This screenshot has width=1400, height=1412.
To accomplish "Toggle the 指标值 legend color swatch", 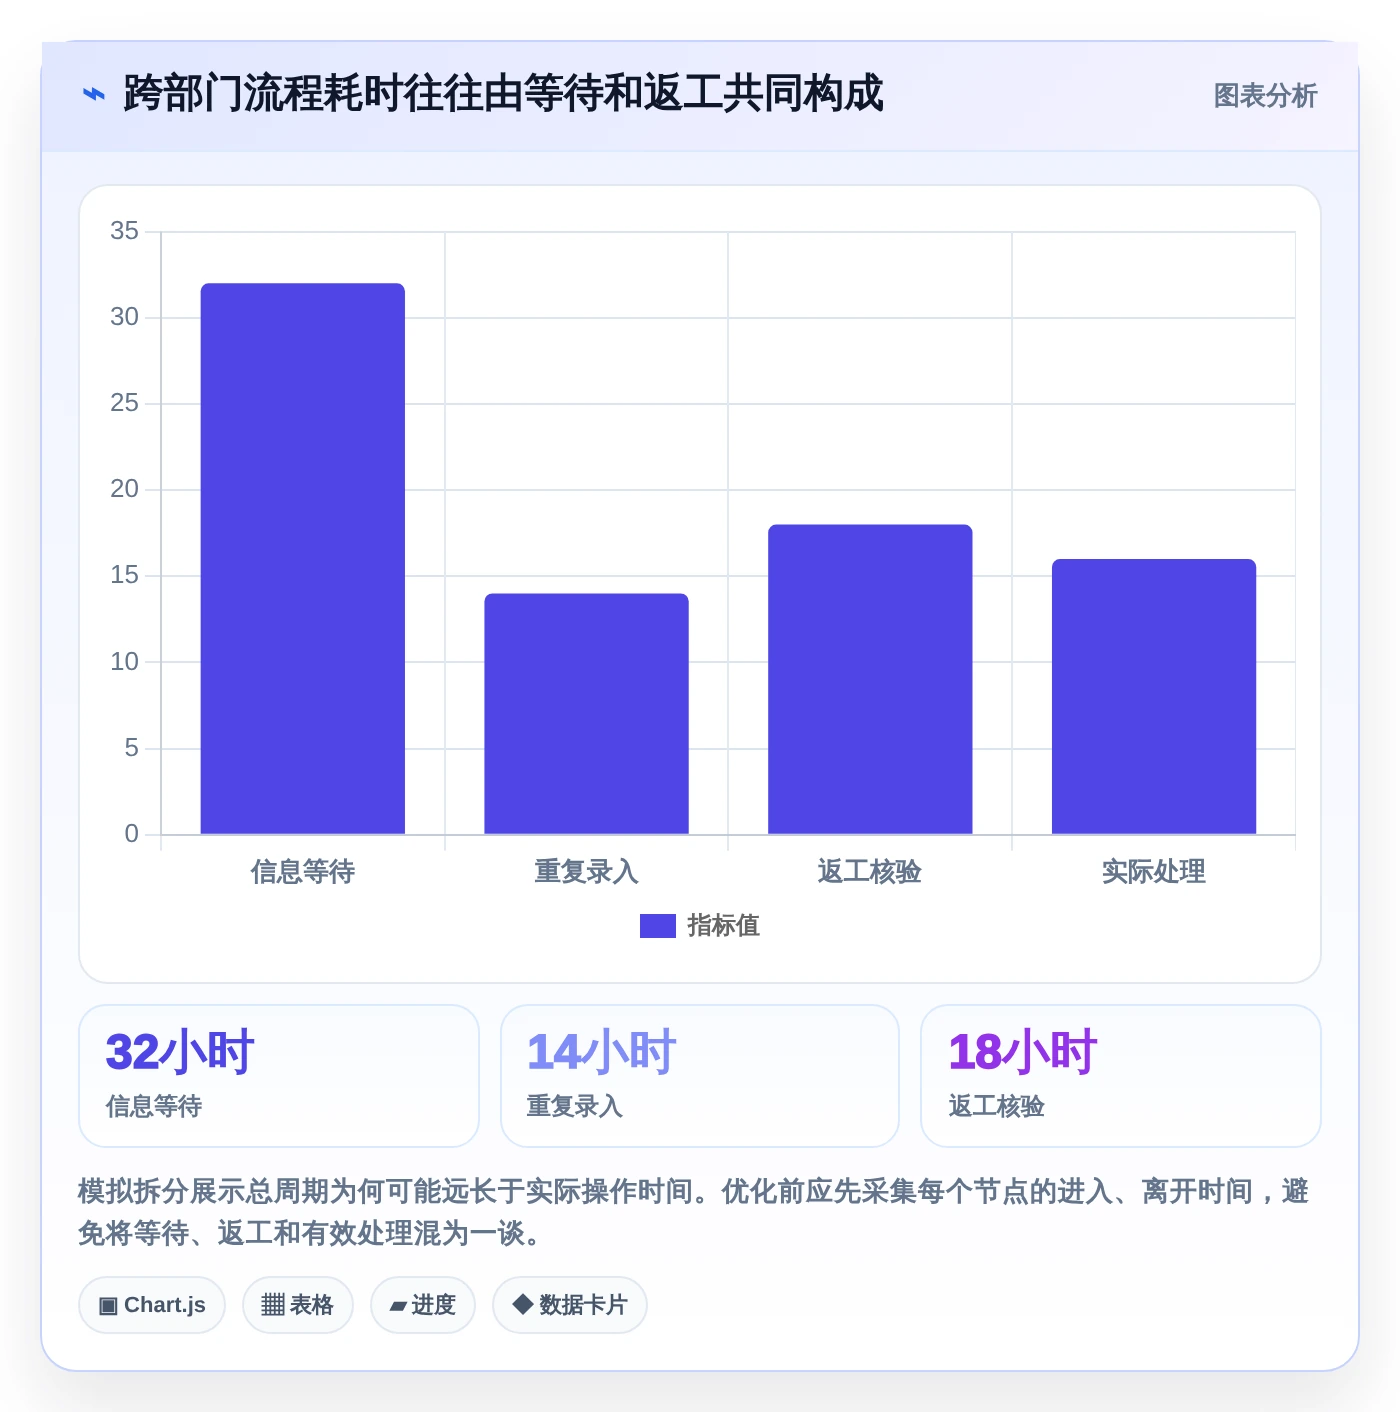I will coord(658,926).
